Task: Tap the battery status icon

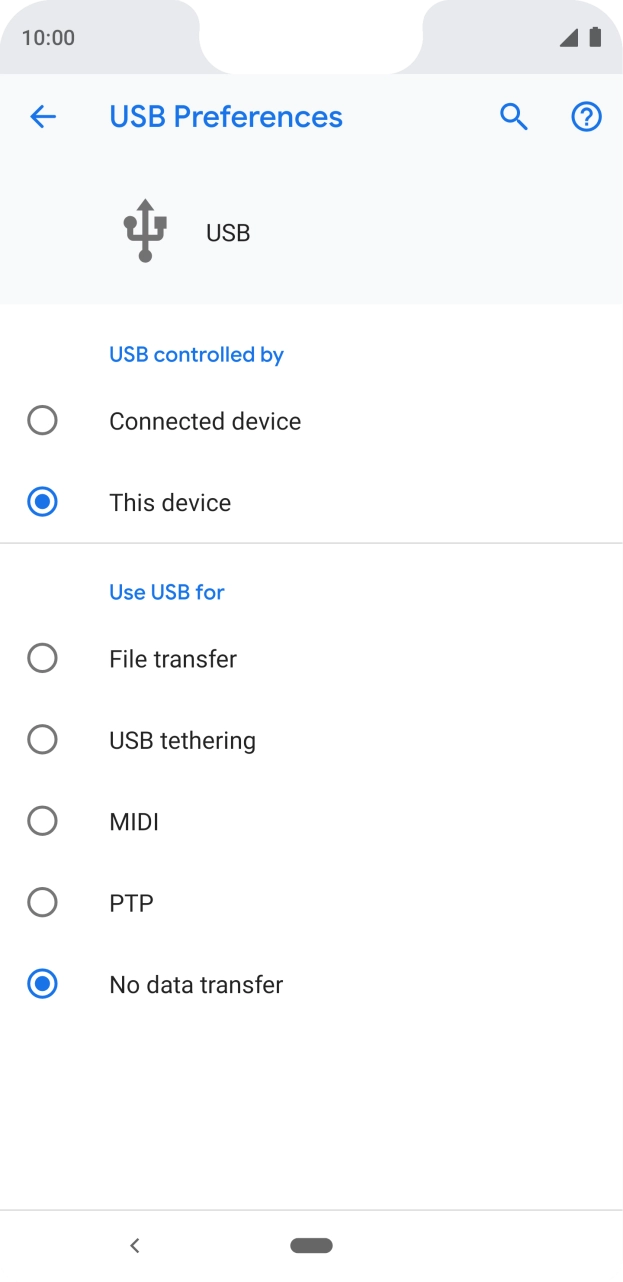Action: pos(595,38)
